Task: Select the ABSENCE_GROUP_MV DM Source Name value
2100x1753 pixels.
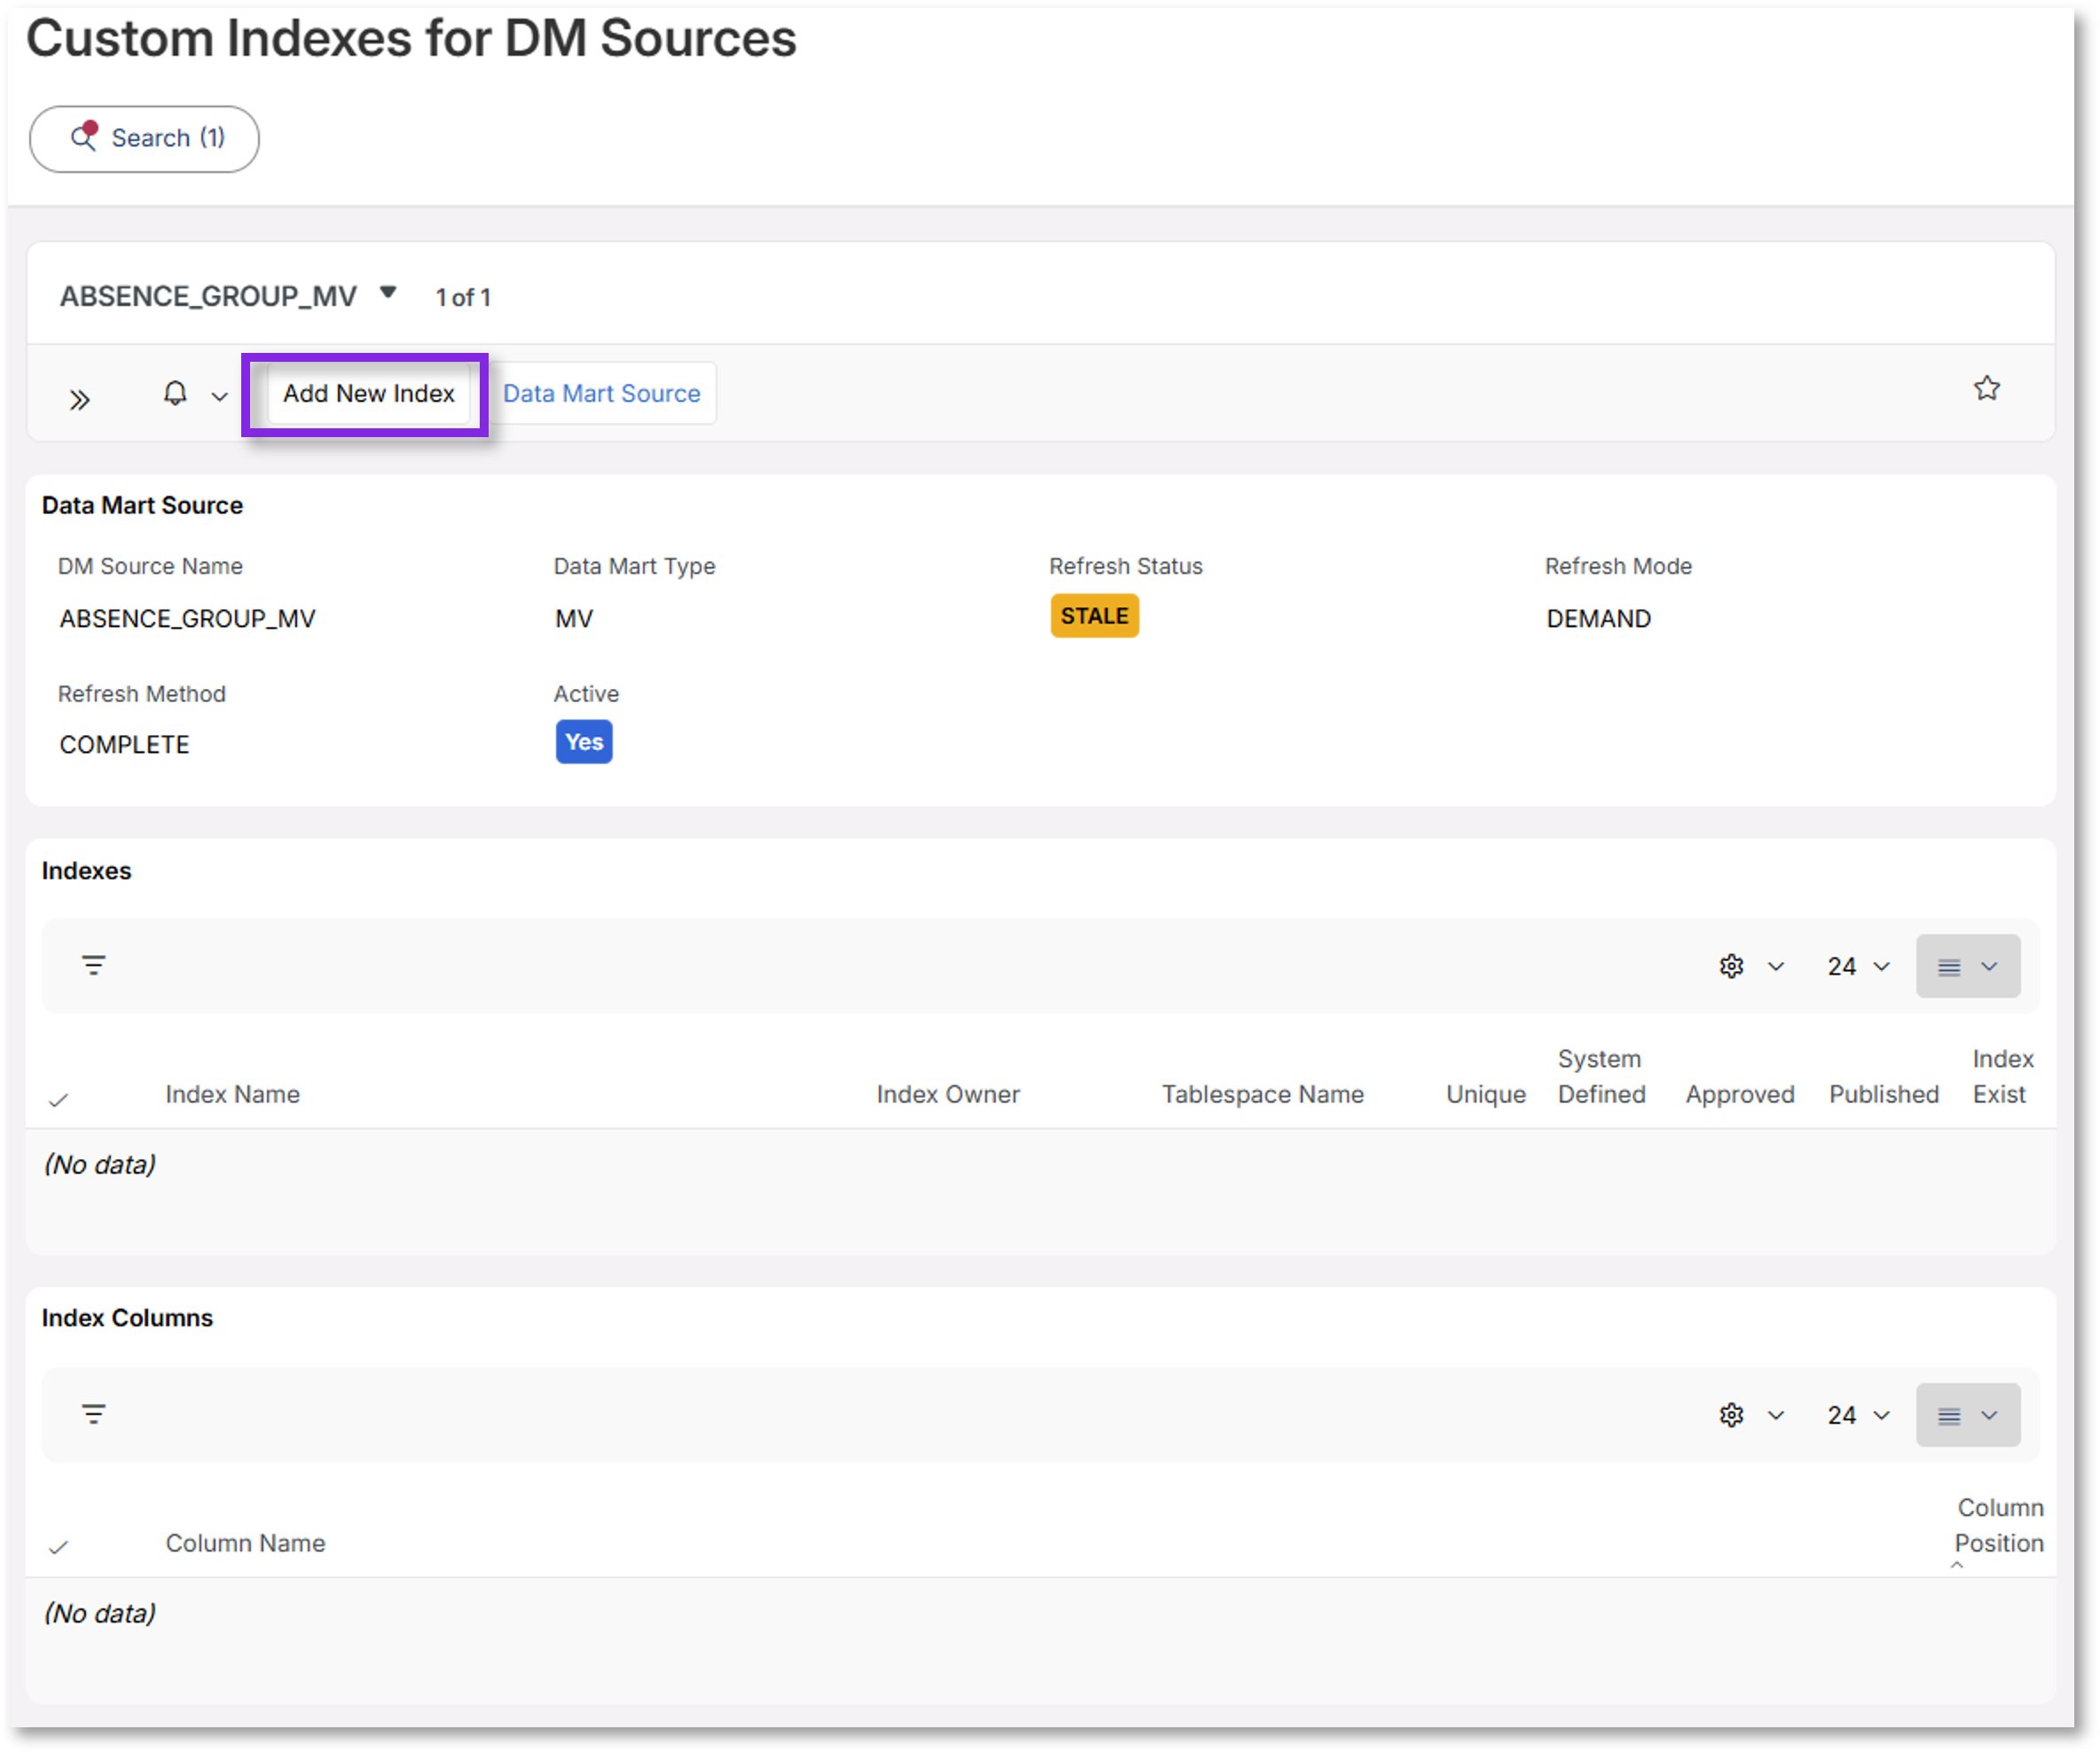Action: point(187,619)
